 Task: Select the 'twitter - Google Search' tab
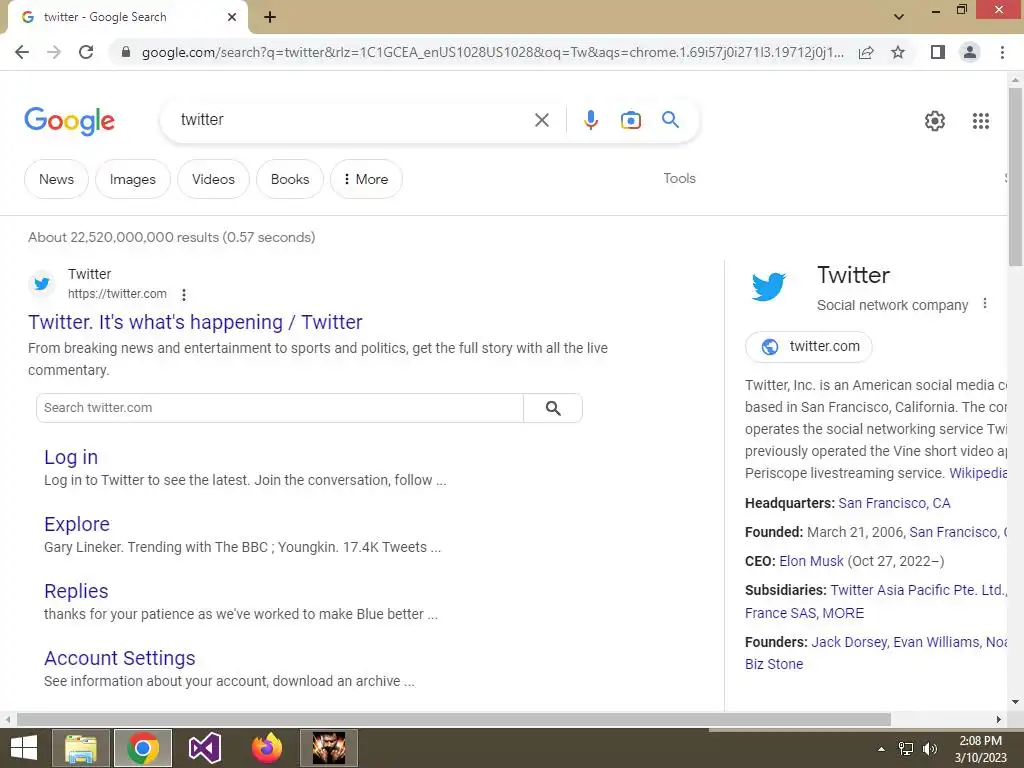click(127, 18)
